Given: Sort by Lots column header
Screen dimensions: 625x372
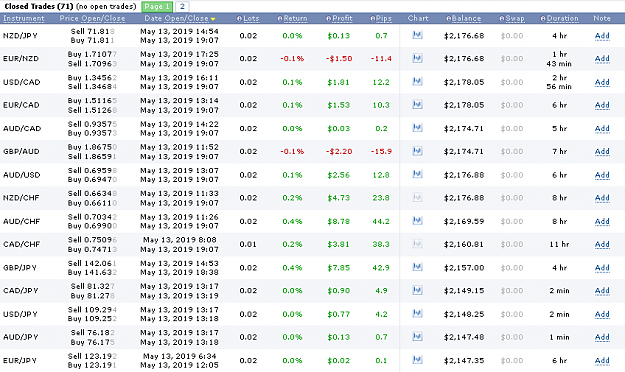Looking at the screenshot, I should click(251, 18).
